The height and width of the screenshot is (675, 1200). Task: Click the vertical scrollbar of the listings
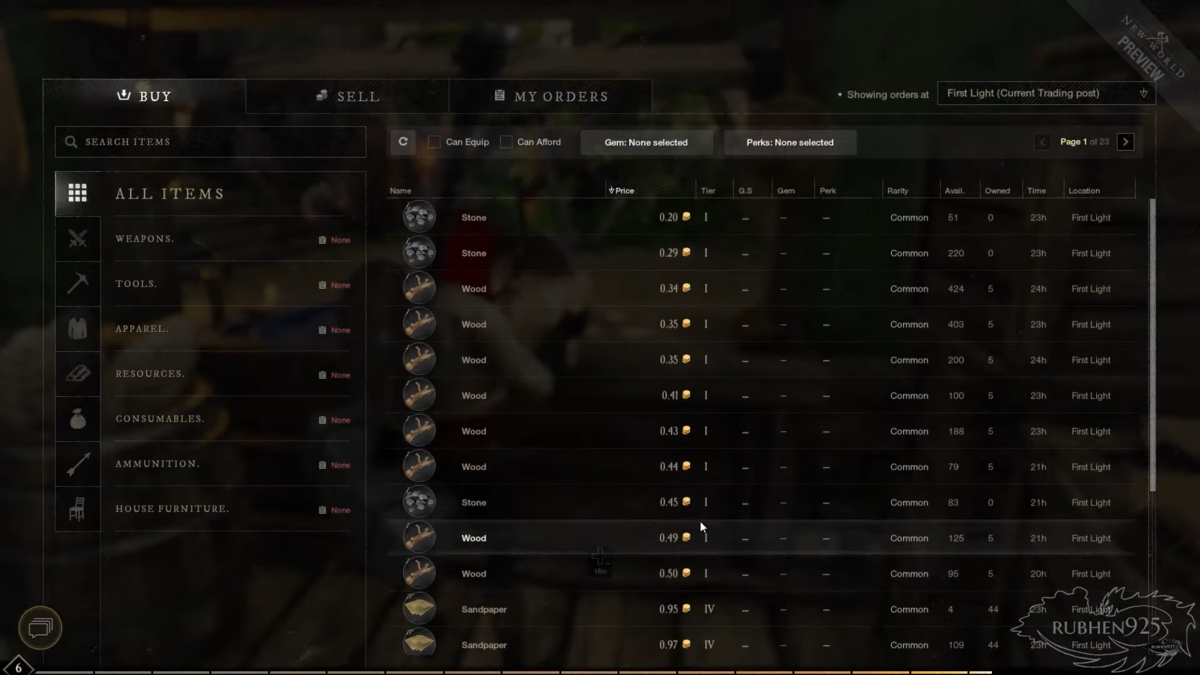[x=1152, y=345]
